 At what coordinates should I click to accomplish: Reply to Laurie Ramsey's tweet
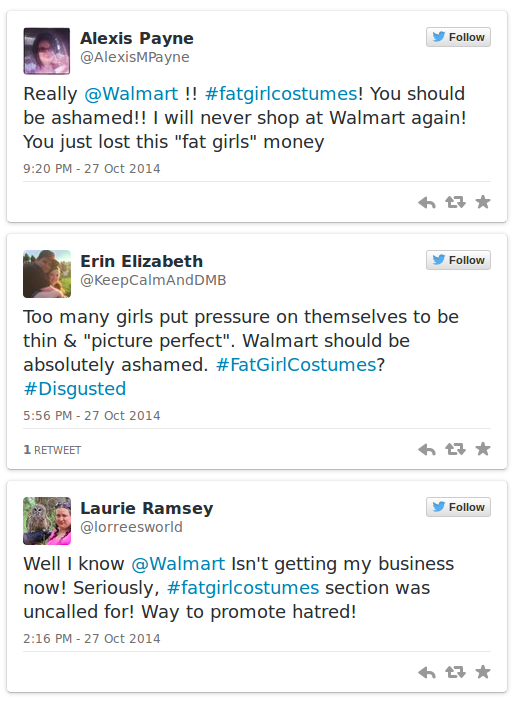click(x=427, y=672)
